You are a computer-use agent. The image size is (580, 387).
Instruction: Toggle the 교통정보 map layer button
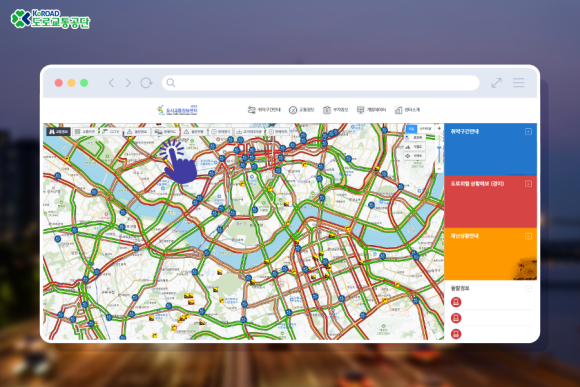click(58, 131)
